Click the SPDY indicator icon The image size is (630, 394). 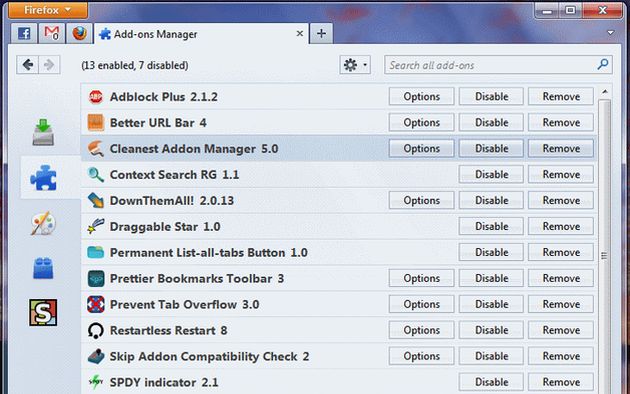[96, 382]
